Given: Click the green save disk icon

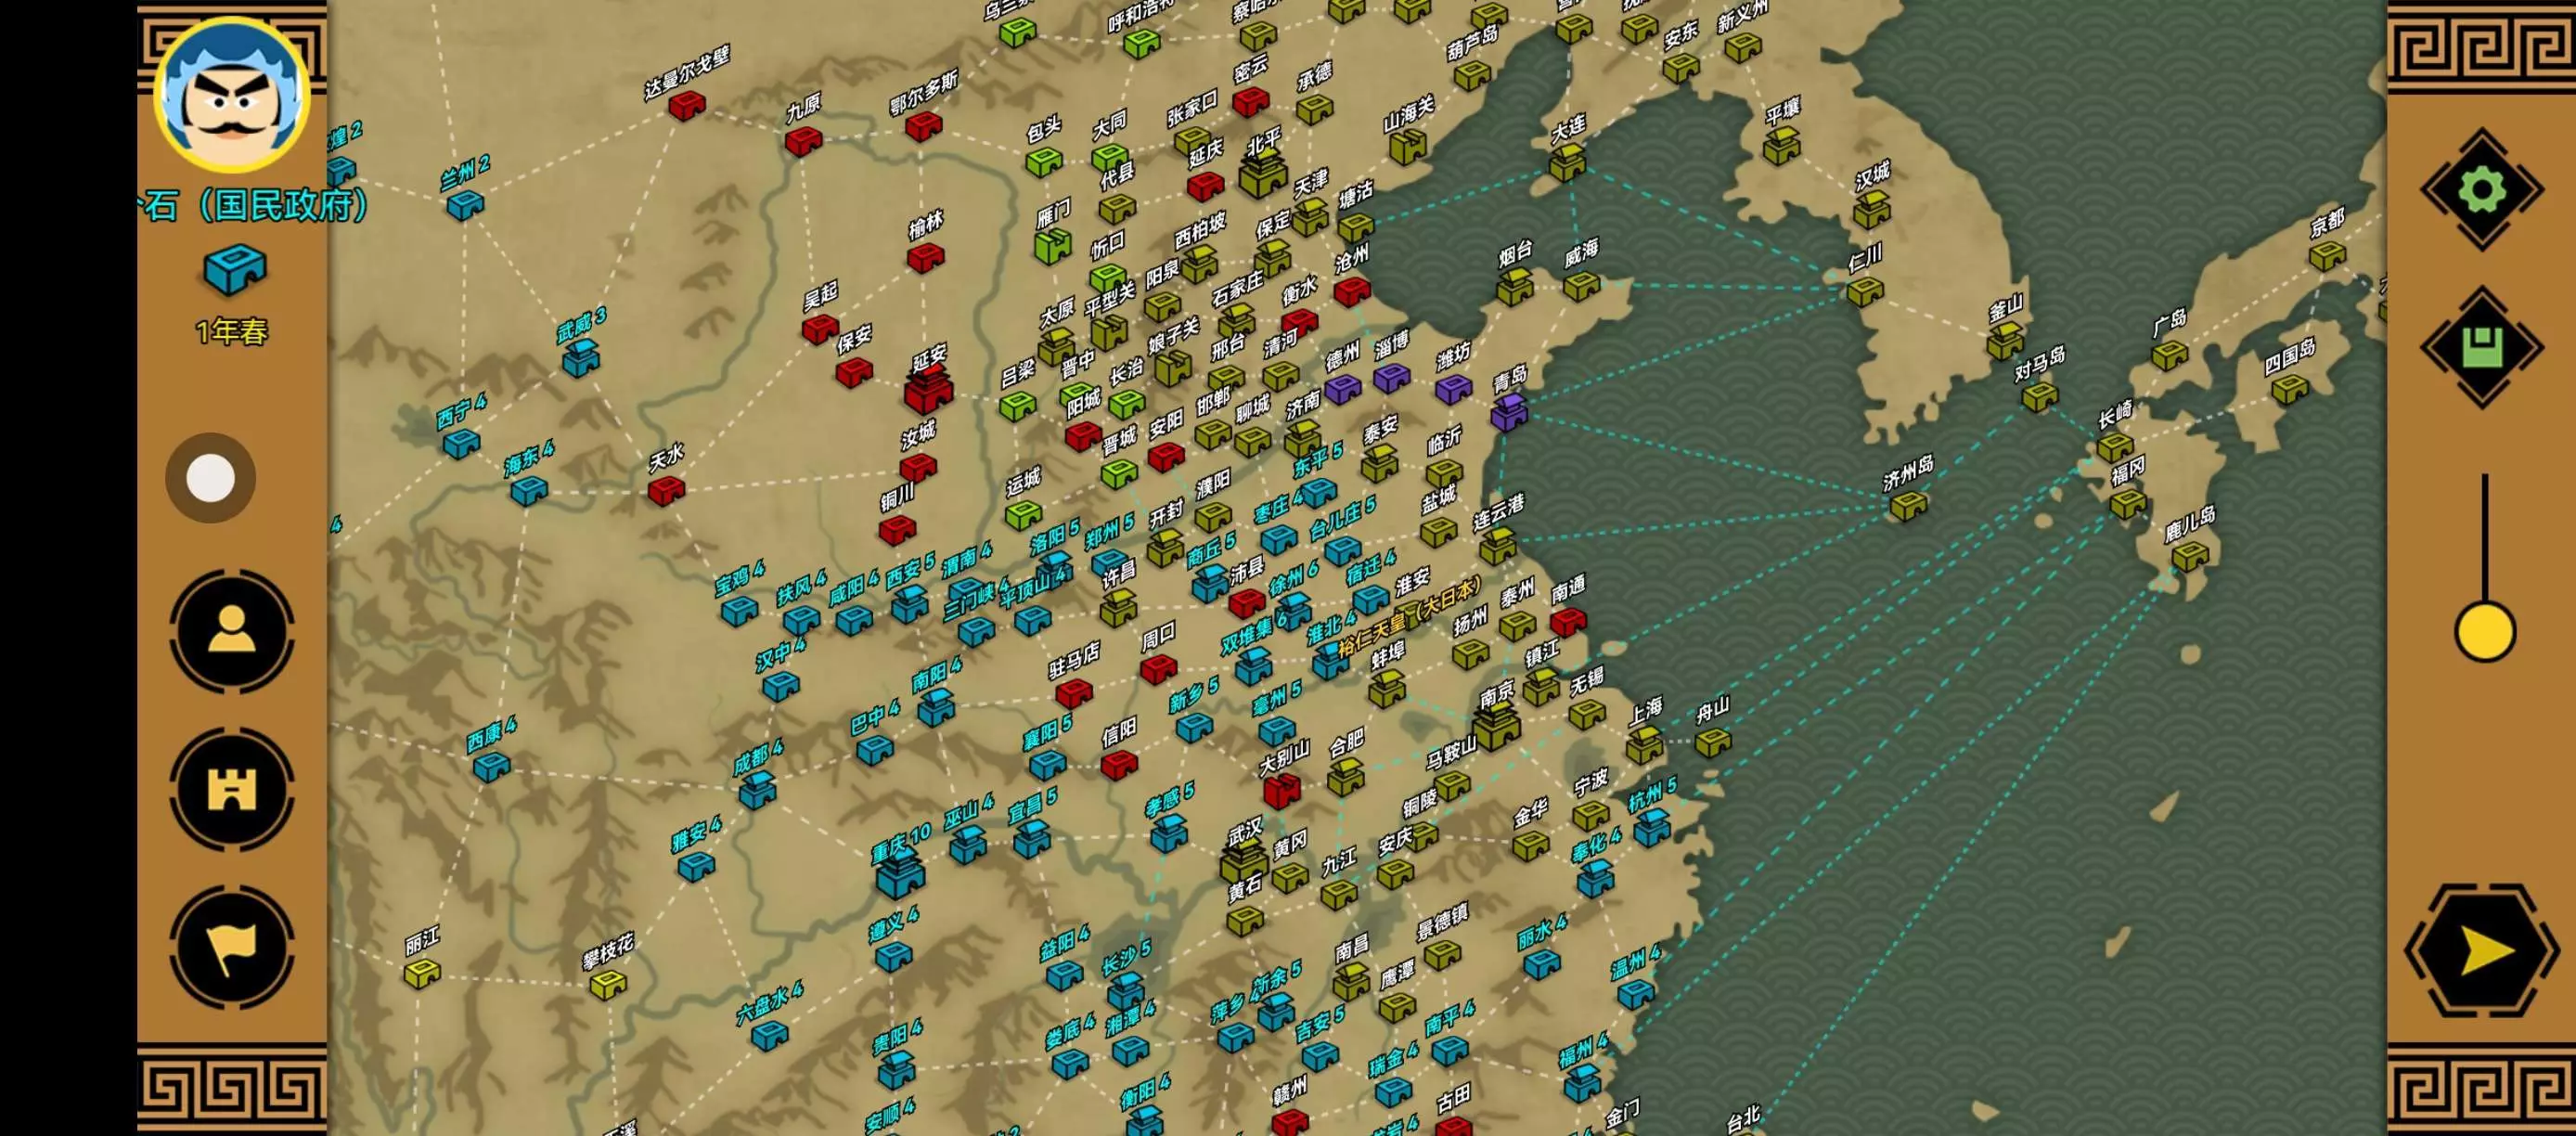Looking at the screenshot, I should point(2481,347).
